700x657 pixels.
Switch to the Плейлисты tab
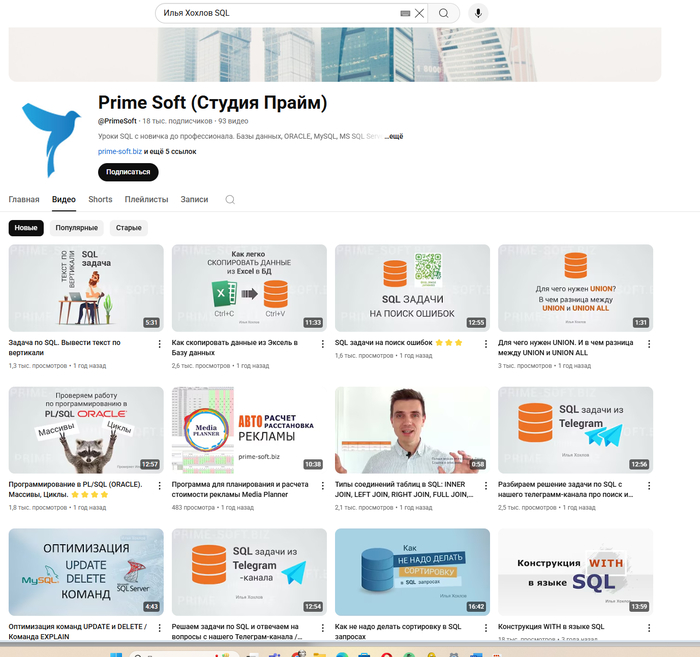point(146,200)
